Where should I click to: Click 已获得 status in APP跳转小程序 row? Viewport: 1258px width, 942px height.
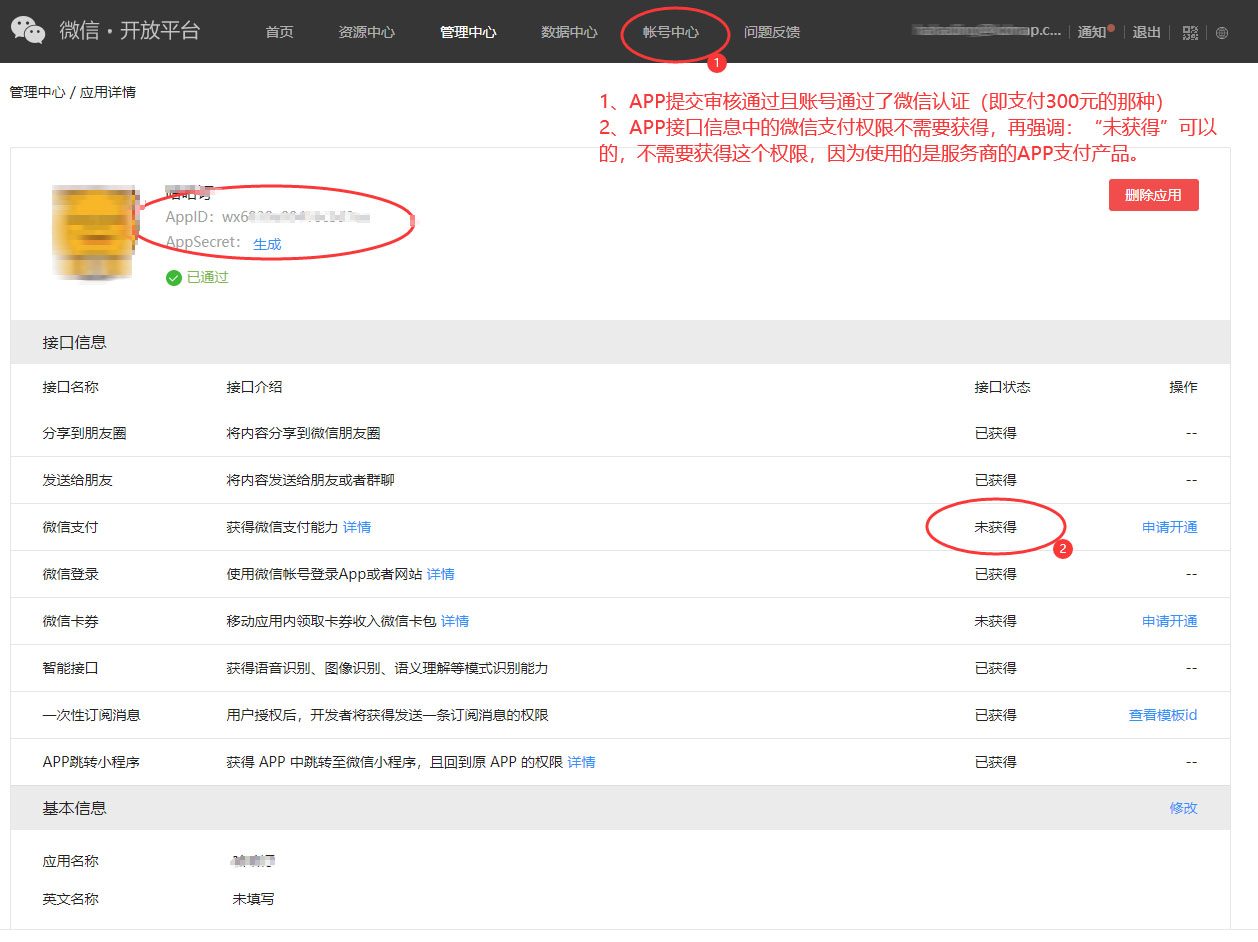click(x=996, y=762)
